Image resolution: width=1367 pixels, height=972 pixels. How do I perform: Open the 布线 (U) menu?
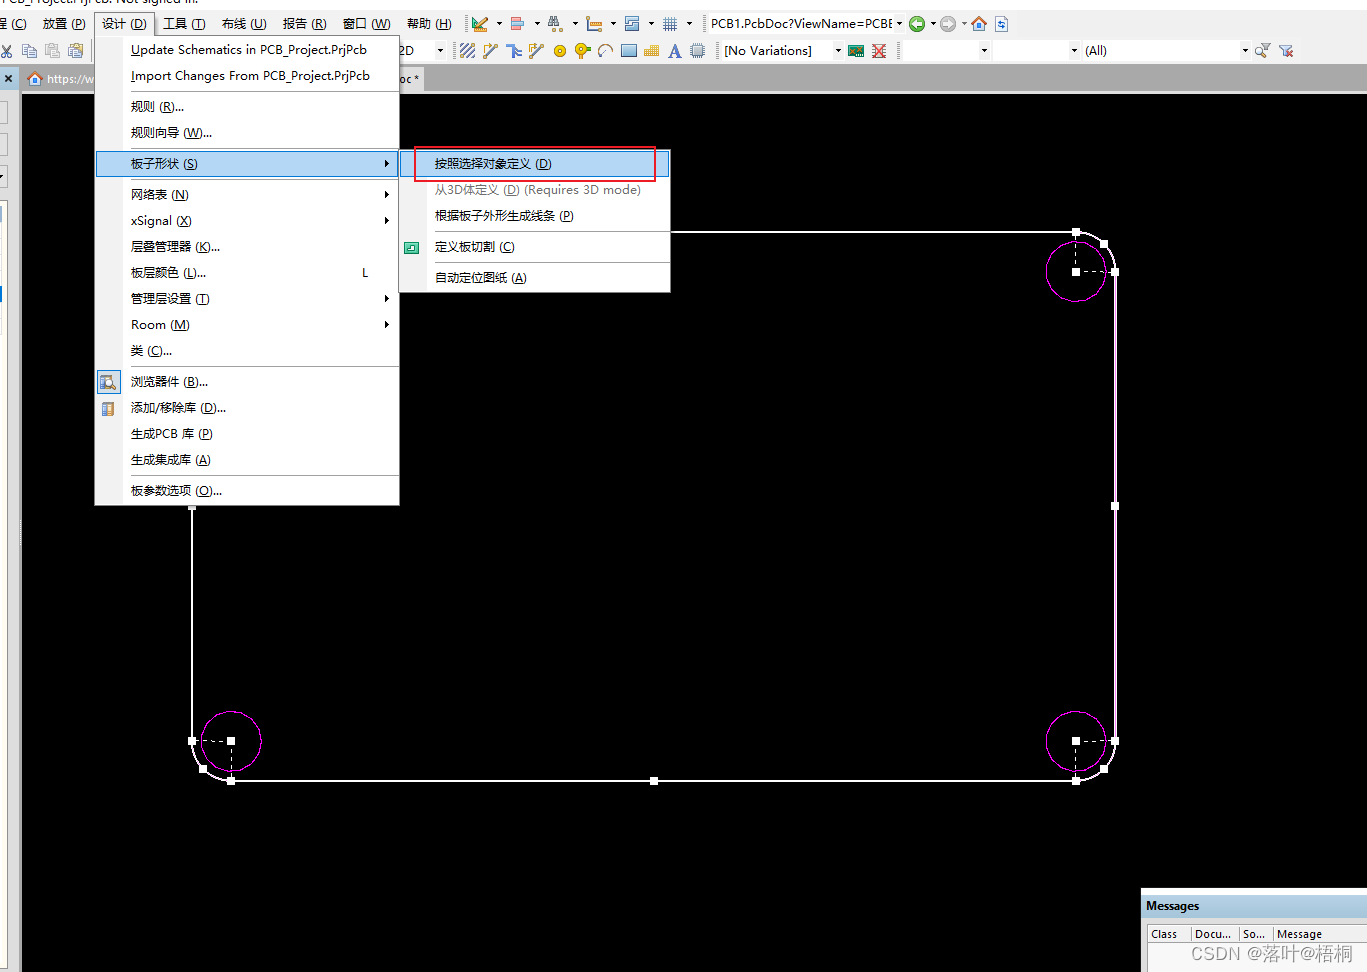tap(244, 24)
